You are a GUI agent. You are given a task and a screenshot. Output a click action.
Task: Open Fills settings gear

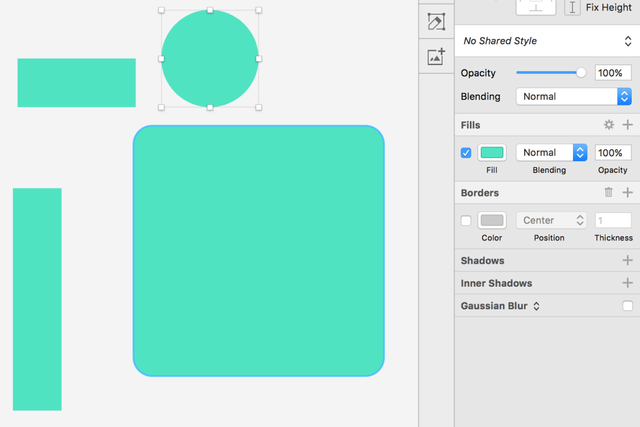(x=609, y=125)
